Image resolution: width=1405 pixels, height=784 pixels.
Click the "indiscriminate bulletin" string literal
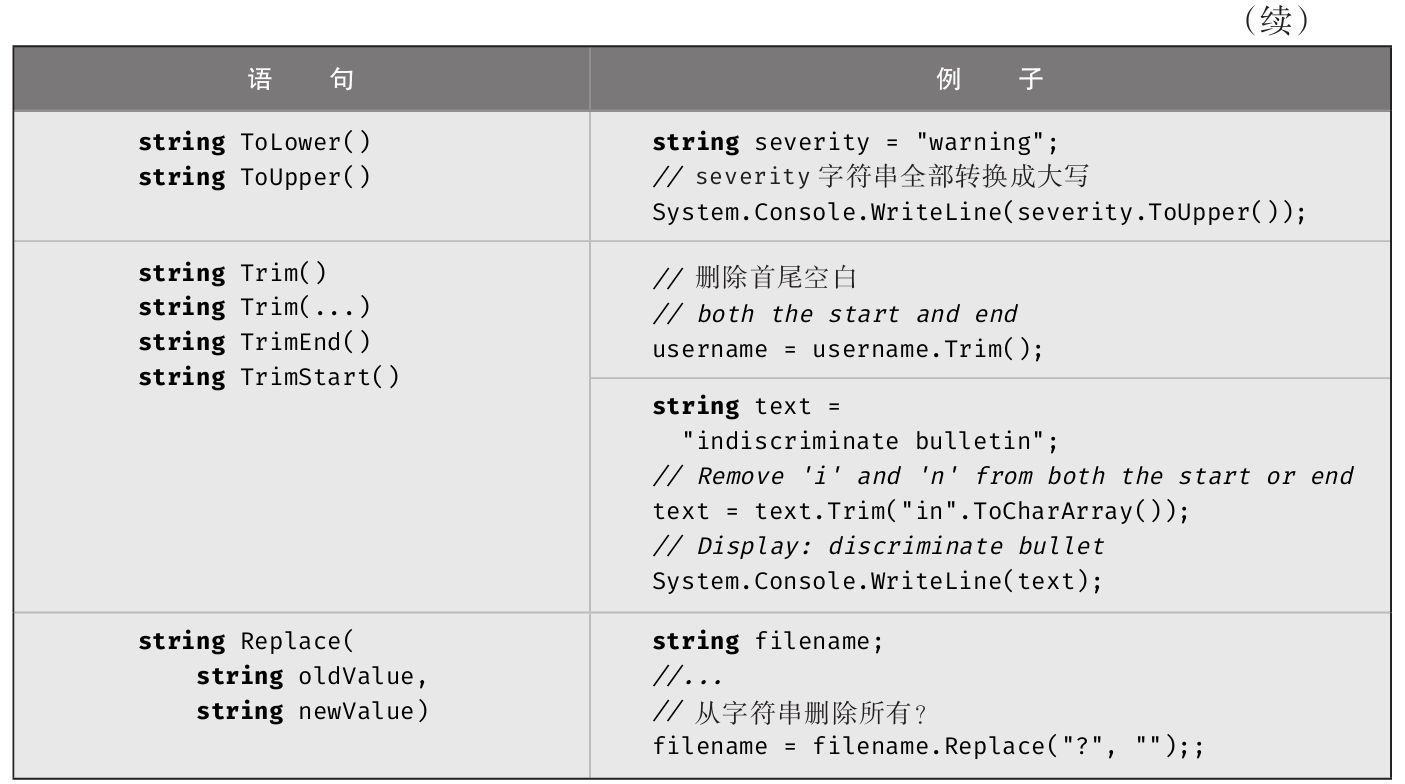pyautogui.click(x=870, y=441)
